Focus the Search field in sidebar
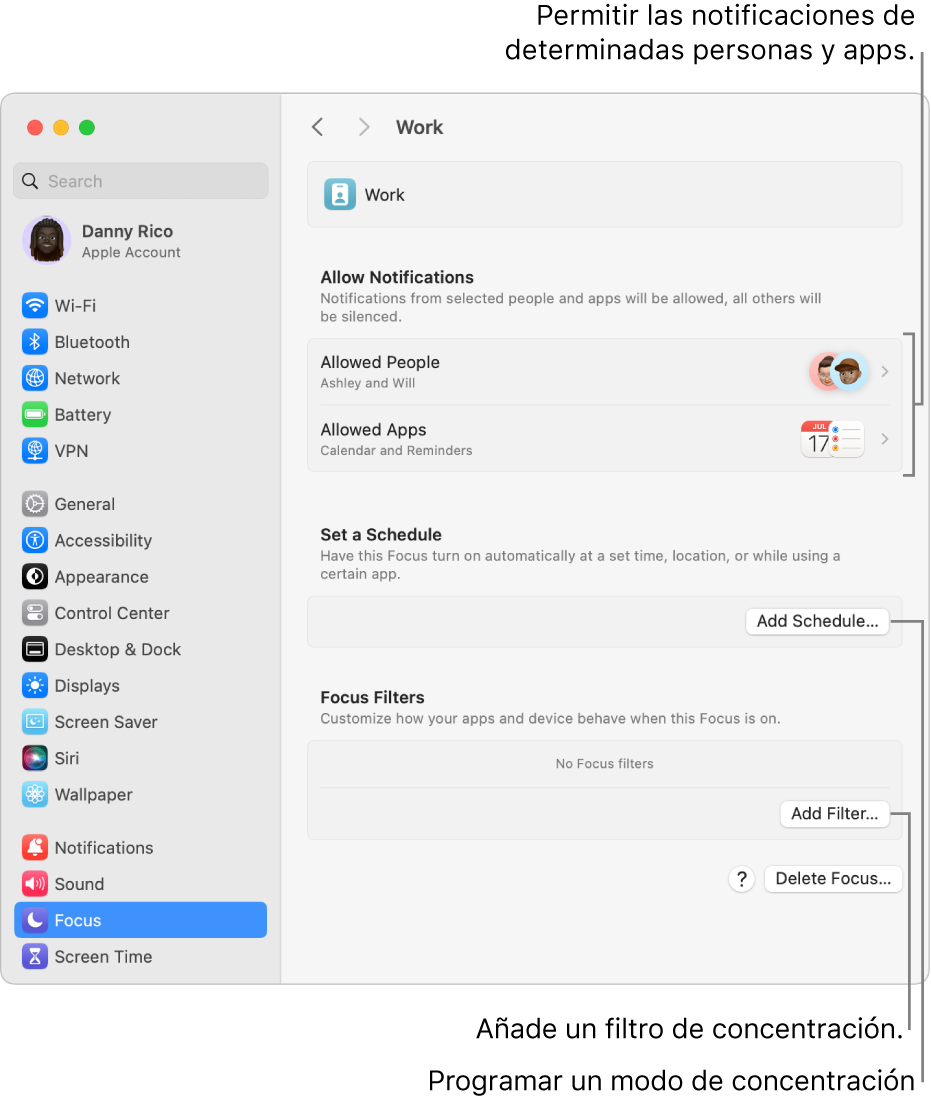This screenshot has height=1101, width=931. 140,181
